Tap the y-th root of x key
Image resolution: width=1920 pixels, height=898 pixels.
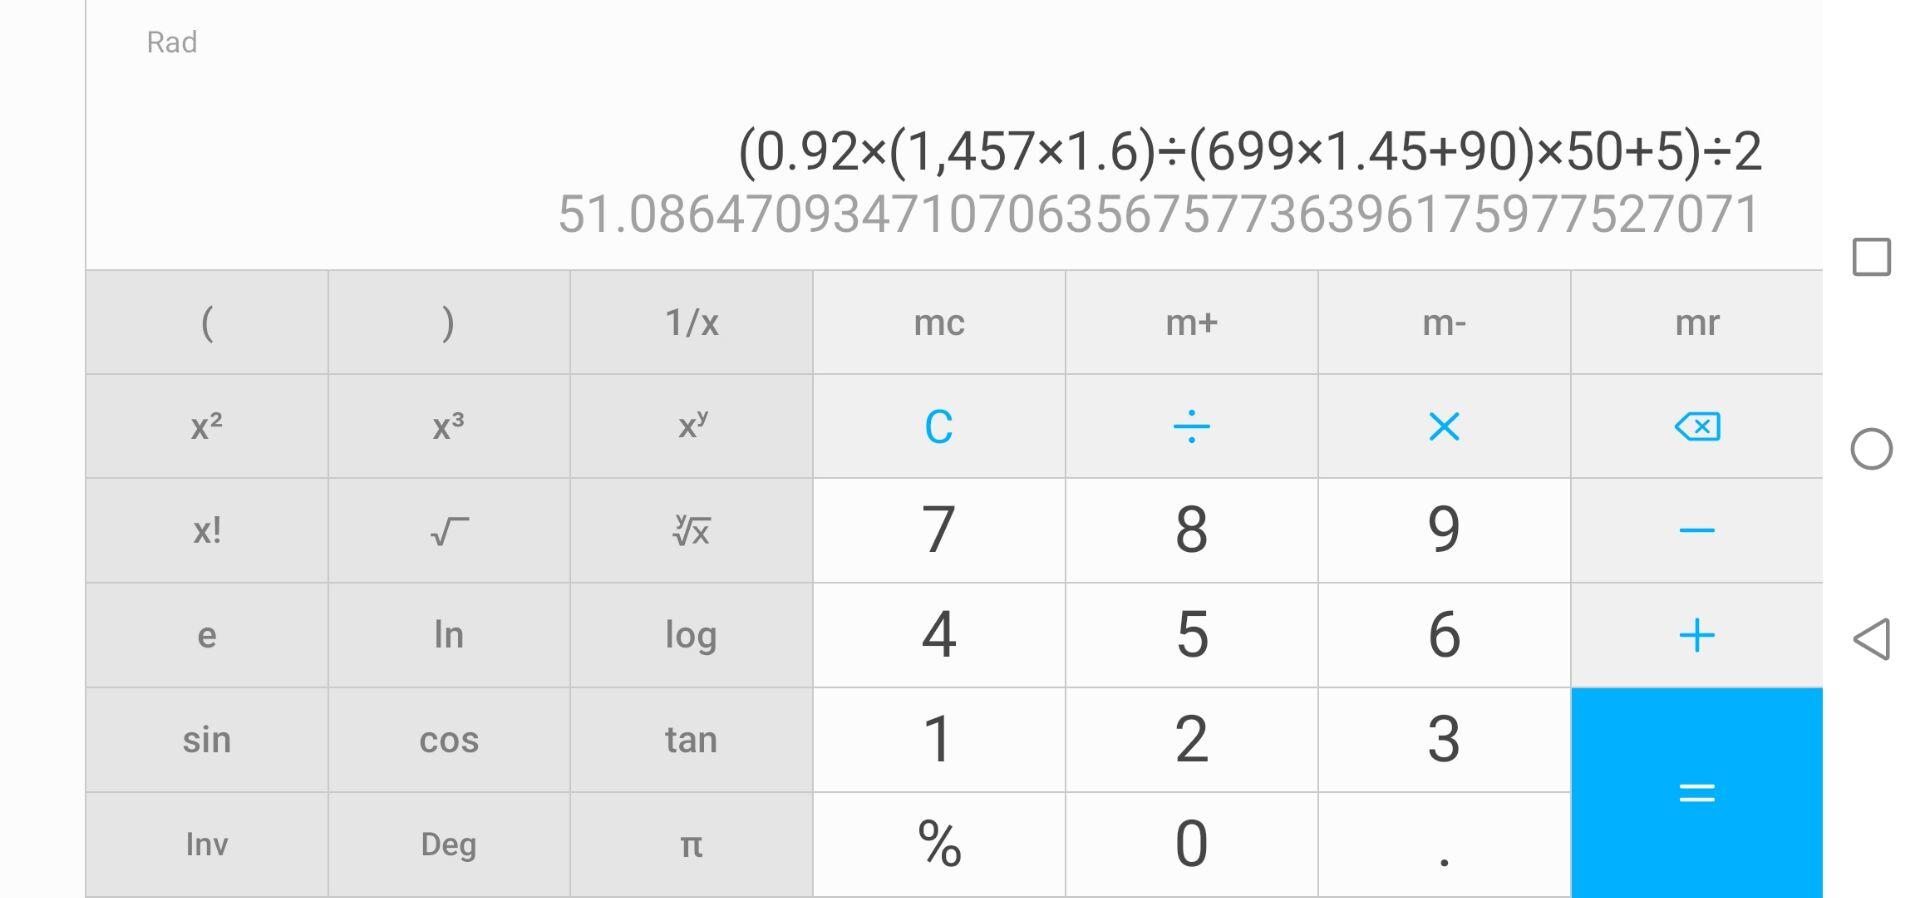tap(691, 531)
